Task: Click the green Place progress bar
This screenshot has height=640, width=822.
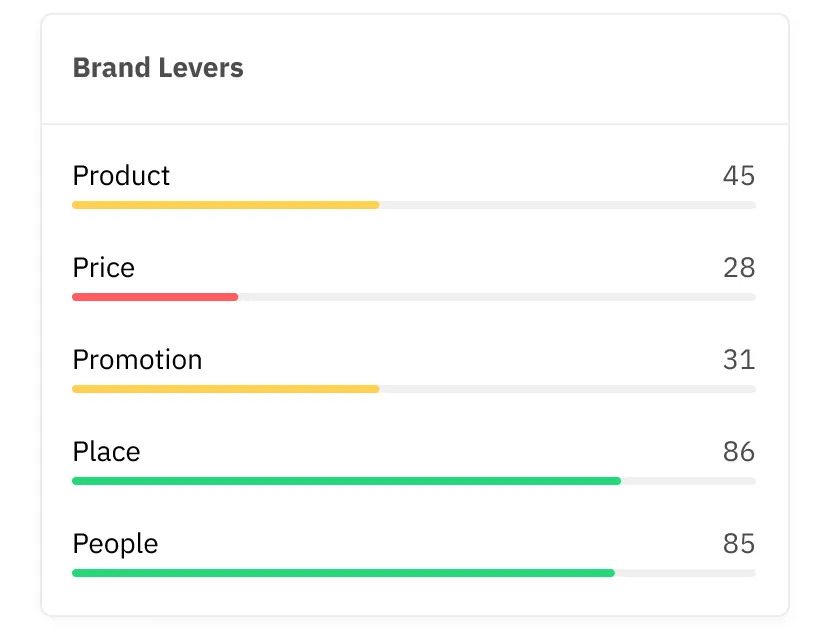Action: pyautogui.click(x=347, y=481)
